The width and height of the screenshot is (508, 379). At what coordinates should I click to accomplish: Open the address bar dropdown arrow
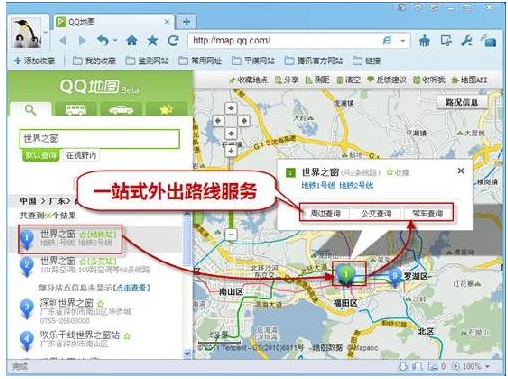(x=403, y=41)
